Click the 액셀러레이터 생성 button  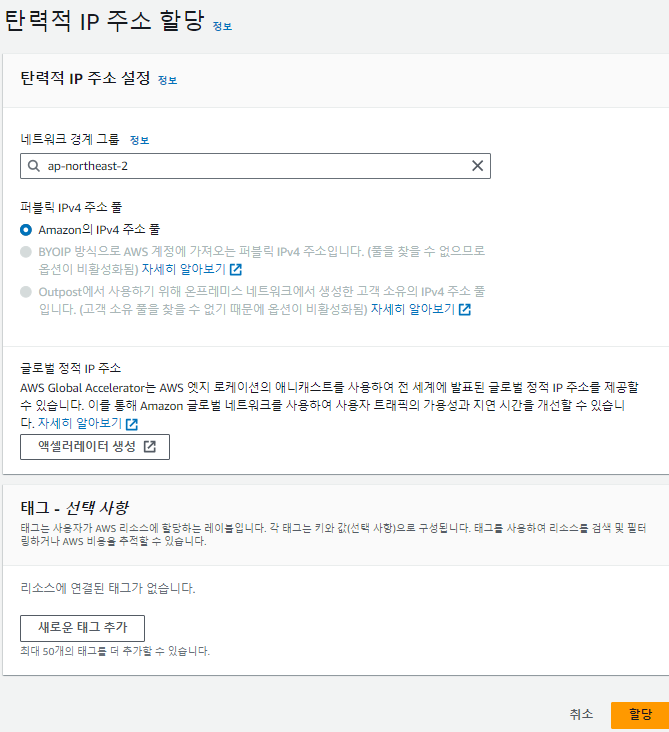pos(95,447)
